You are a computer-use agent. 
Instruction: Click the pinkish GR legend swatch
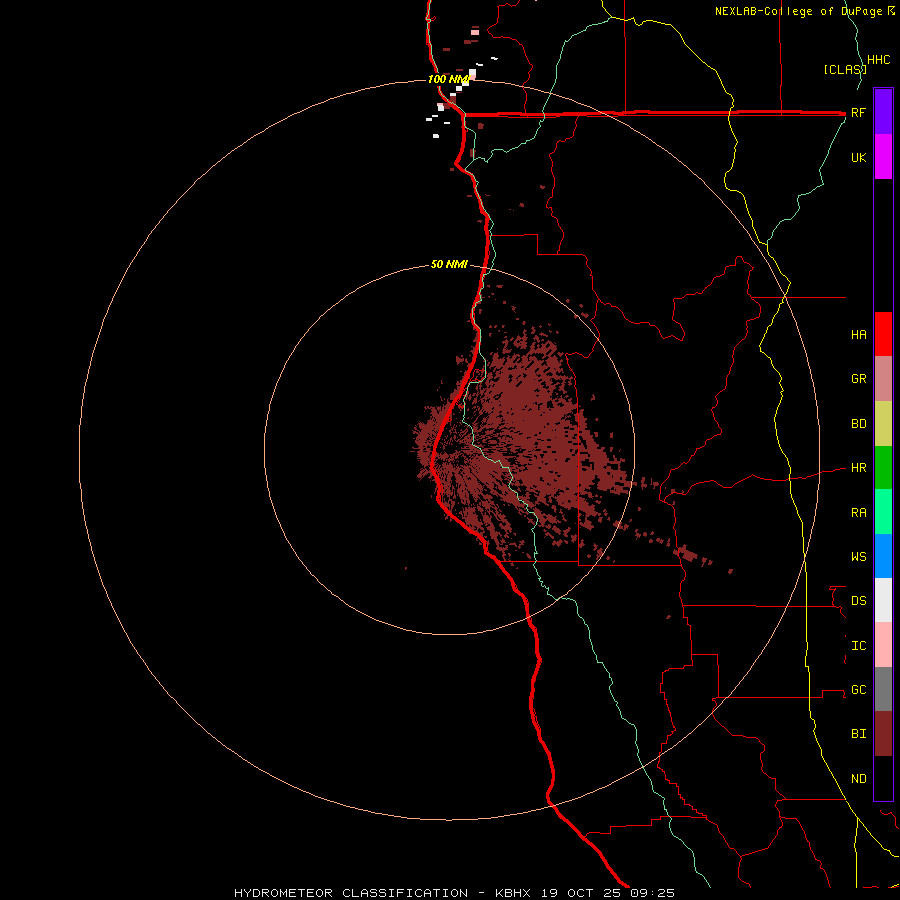click(883, 379)
